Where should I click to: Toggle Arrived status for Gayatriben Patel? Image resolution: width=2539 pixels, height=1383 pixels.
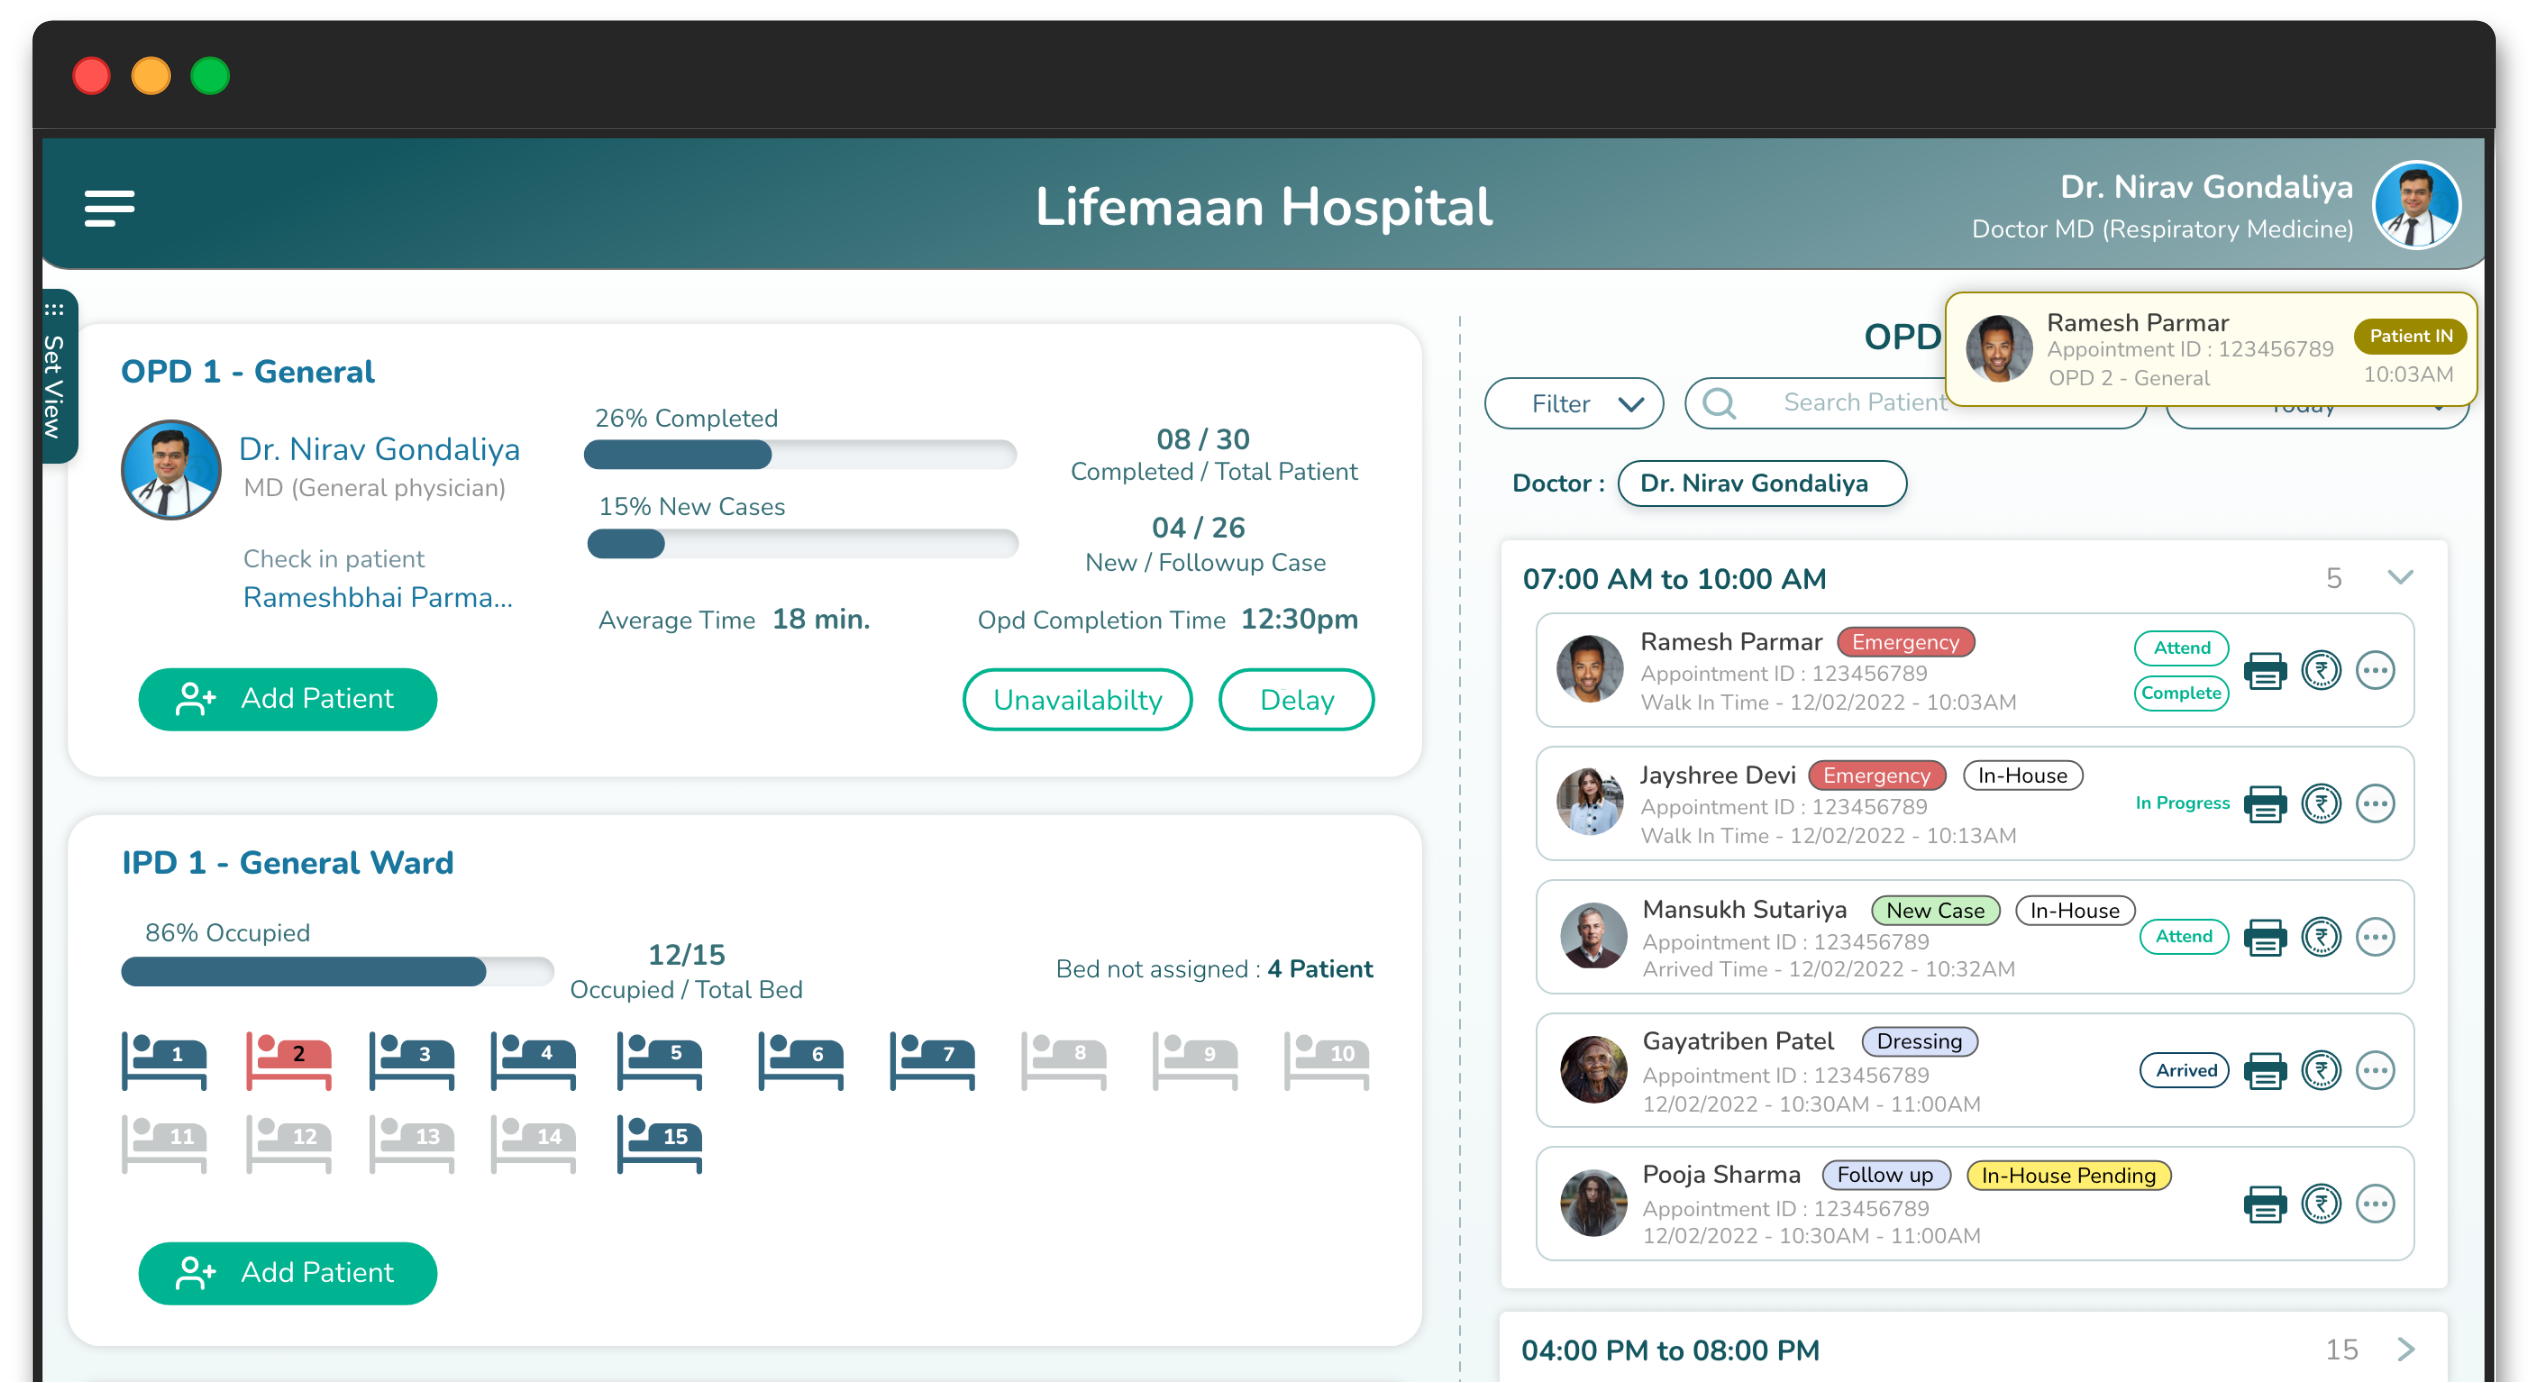coord(2185,1070)
